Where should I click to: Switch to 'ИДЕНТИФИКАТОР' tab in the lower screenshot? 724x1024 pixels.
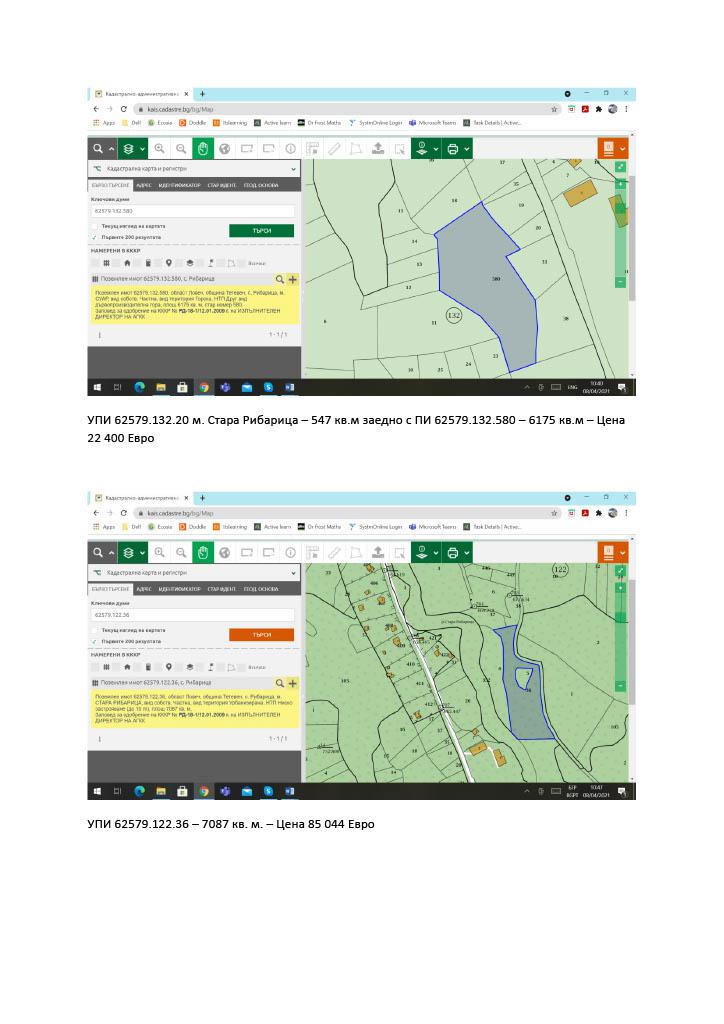(x=180, y=589)
